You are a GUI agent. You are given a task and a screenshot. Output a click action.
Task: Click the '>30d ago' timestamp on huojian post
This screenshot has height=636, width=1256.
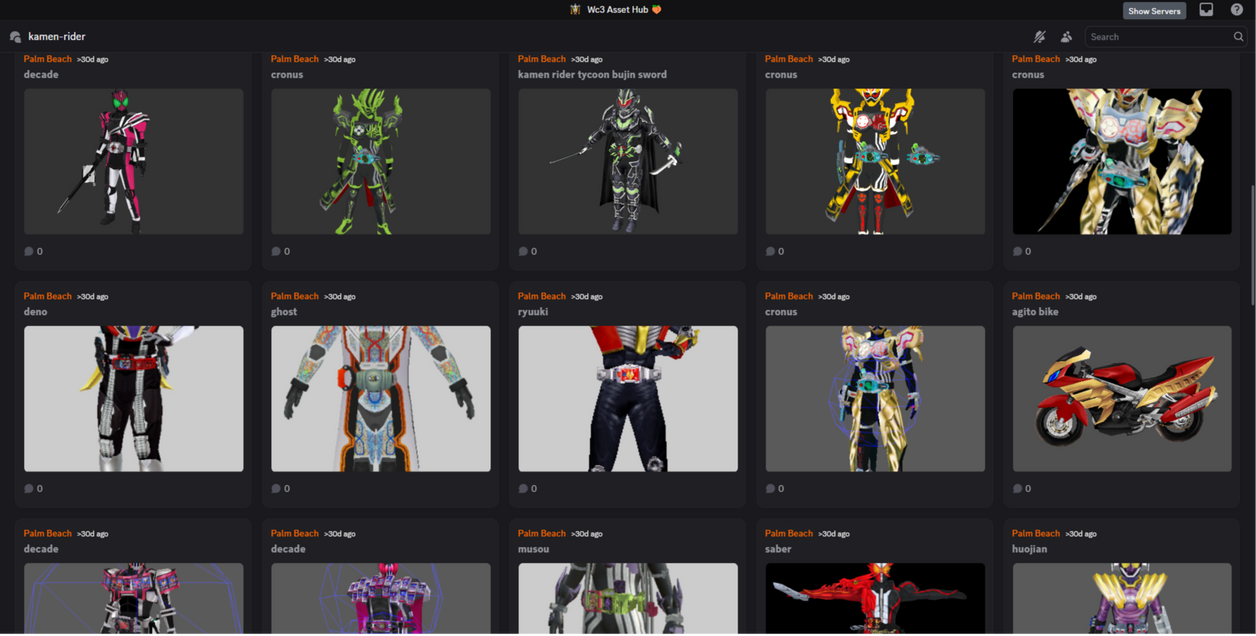point(1081,534)
